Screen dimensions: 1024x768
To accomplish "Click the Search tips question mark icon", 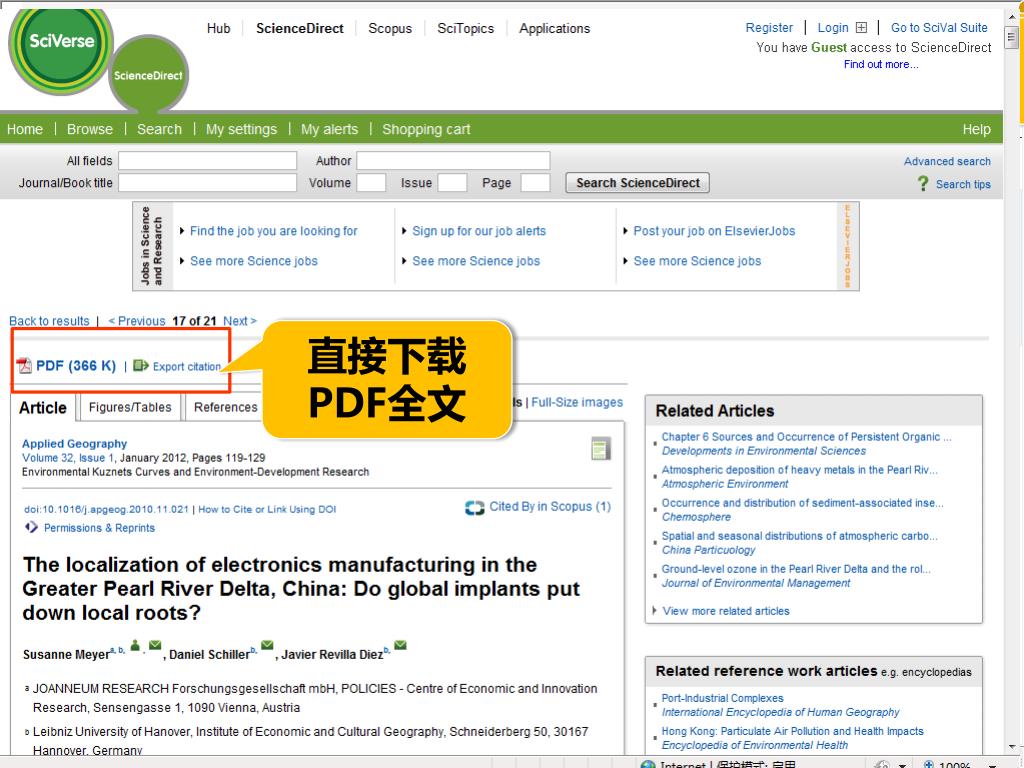I will [923, 184].
